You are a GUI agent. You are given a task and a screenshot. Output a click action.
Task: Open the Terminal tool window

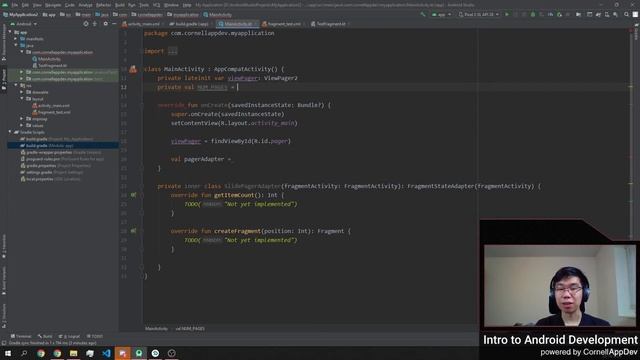[x=20, y=336]
